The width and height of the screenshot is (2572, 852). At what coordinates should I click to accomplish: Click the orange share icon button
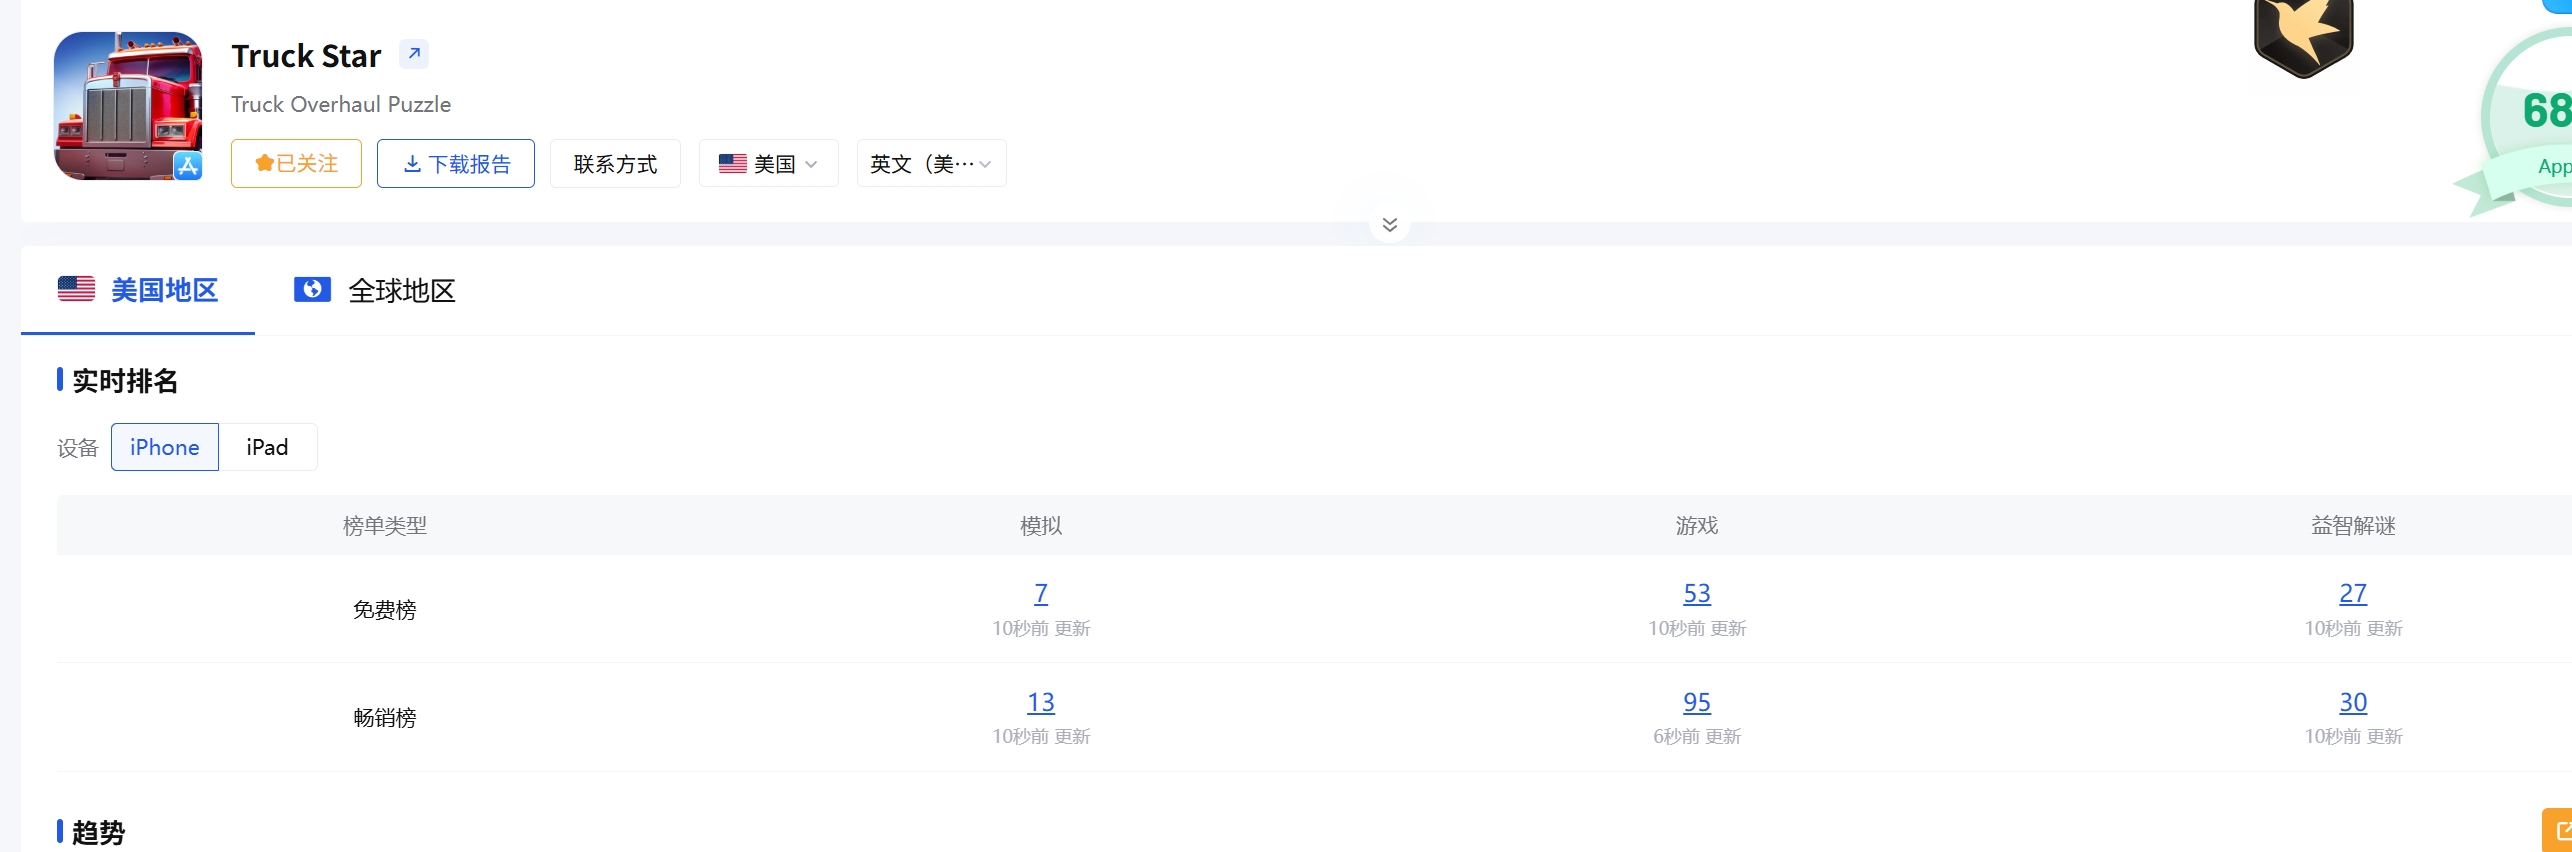pyautogui.click(x=2558, y=830)
